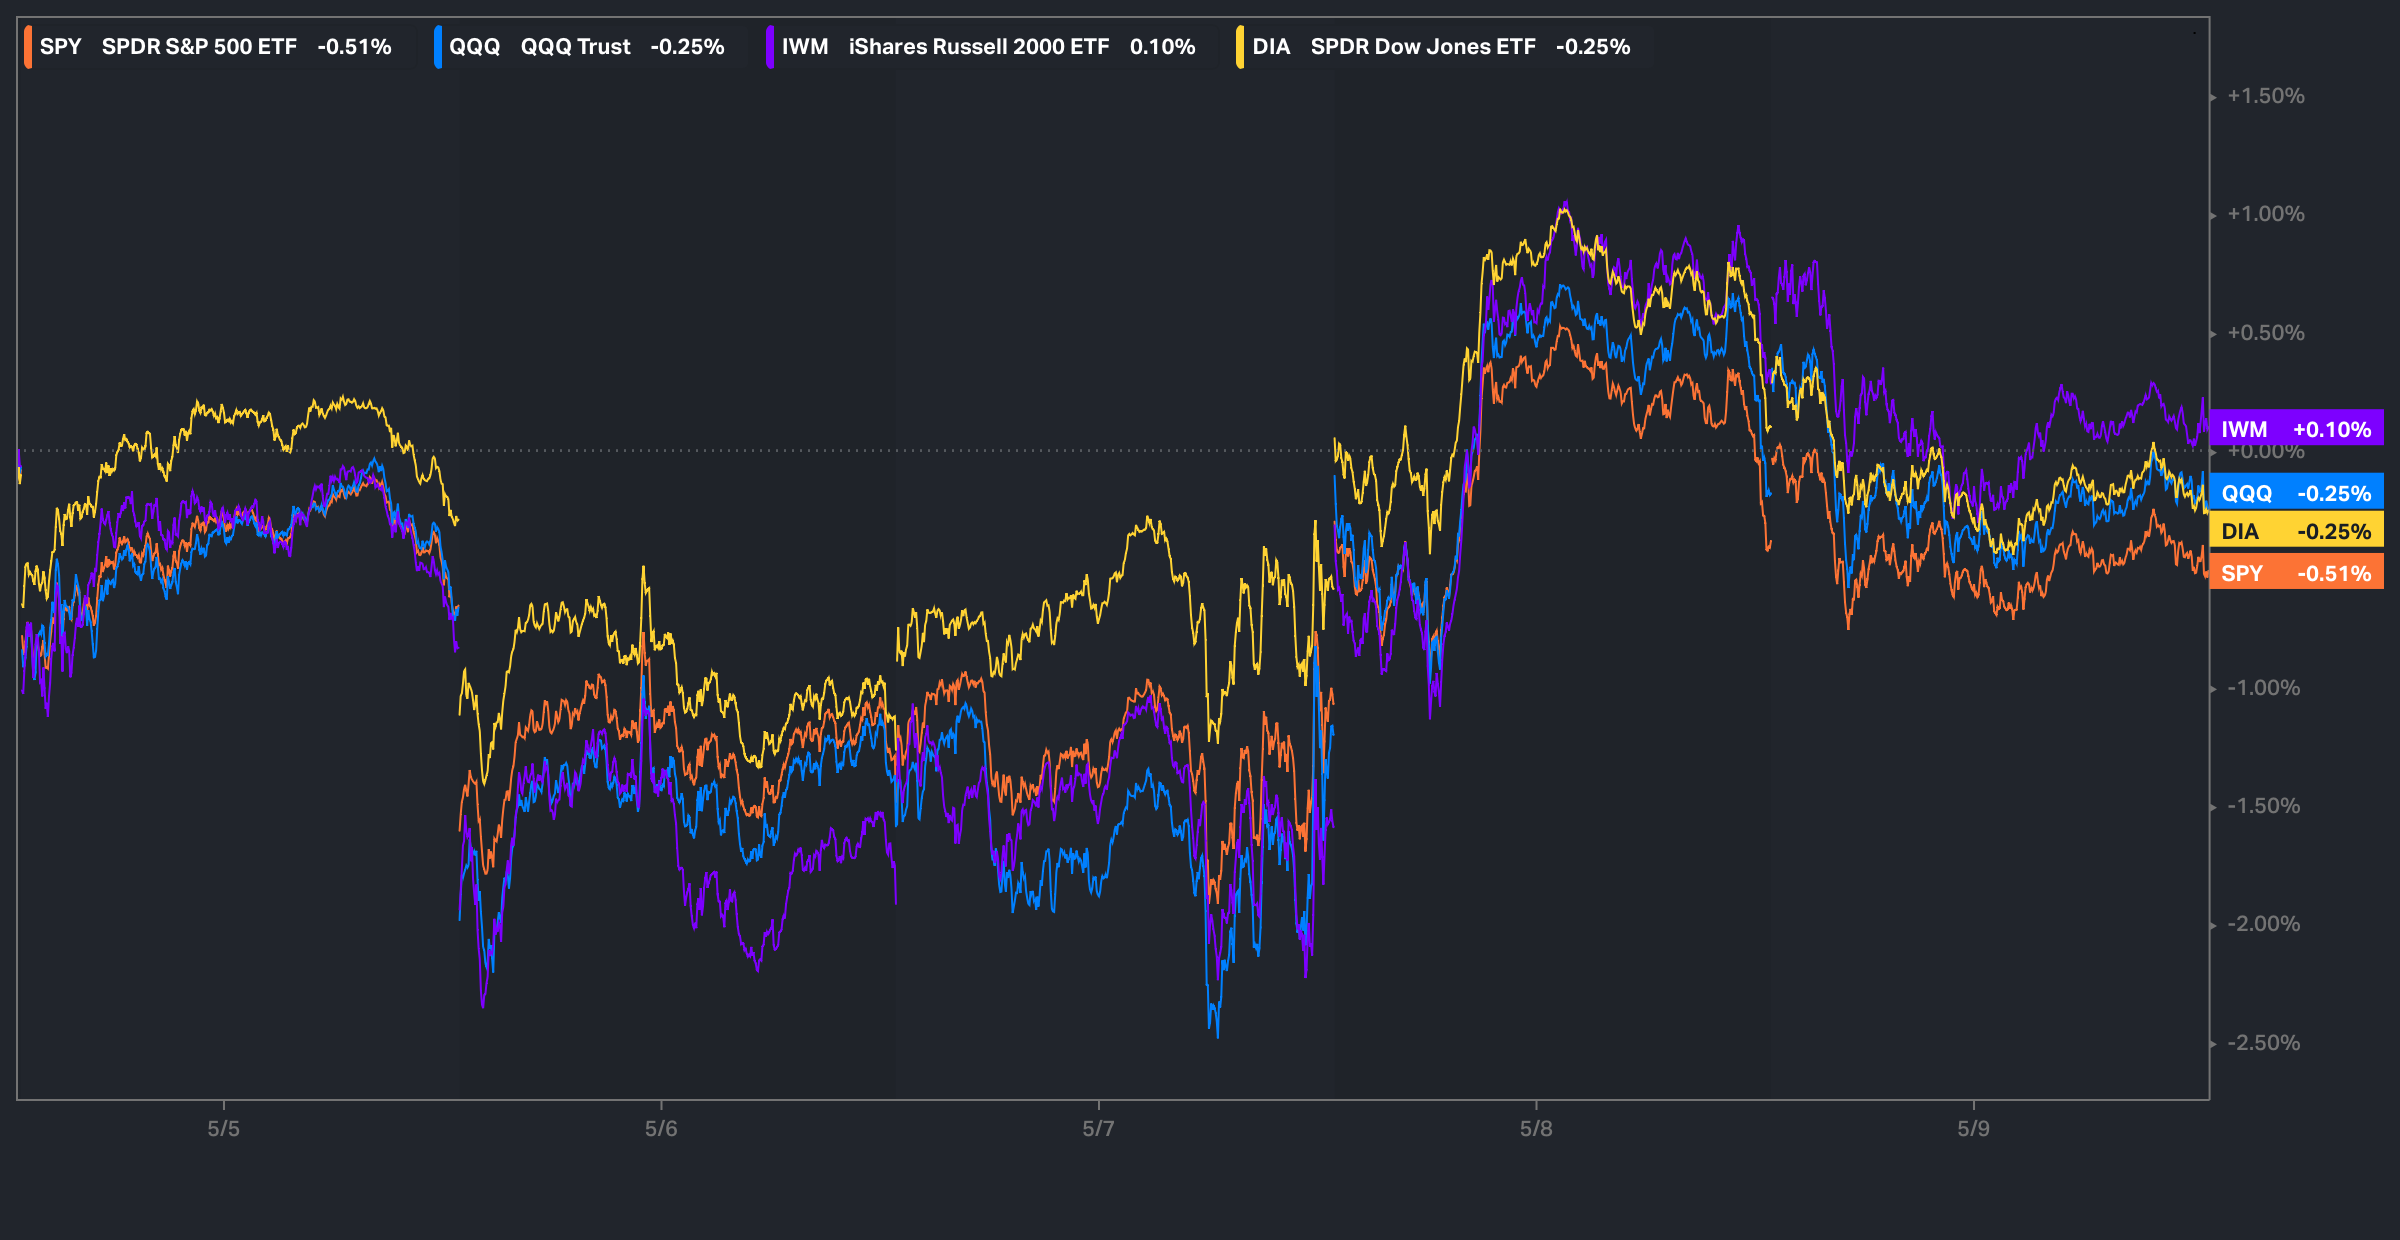Click the orange SPY -0.51% price tag
Viewport: 2400px width, 1240px height.
[x=2296, y=573]
